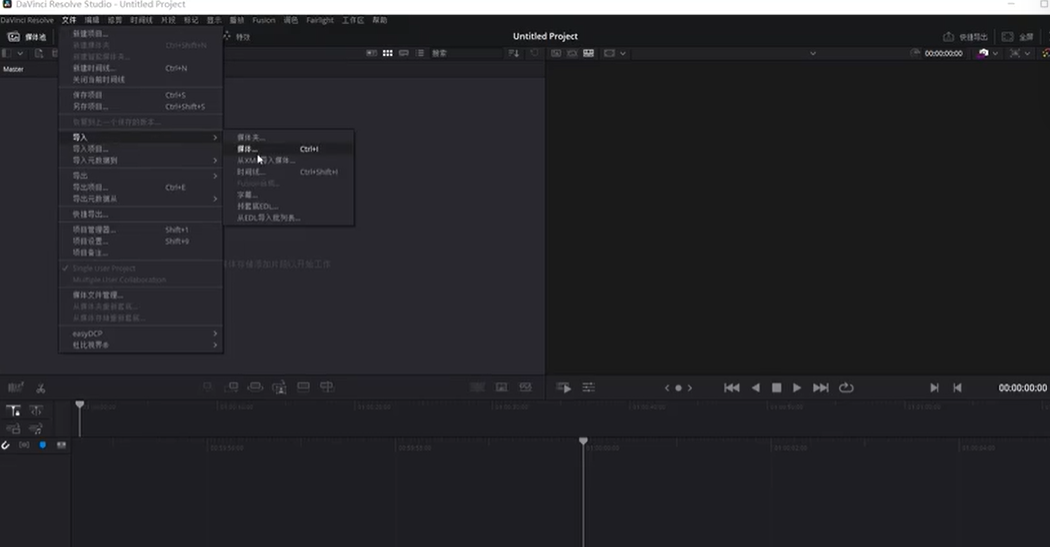Open the viewer tools sliders icon
Screen dimensions: 1050x547
point(589,388)
